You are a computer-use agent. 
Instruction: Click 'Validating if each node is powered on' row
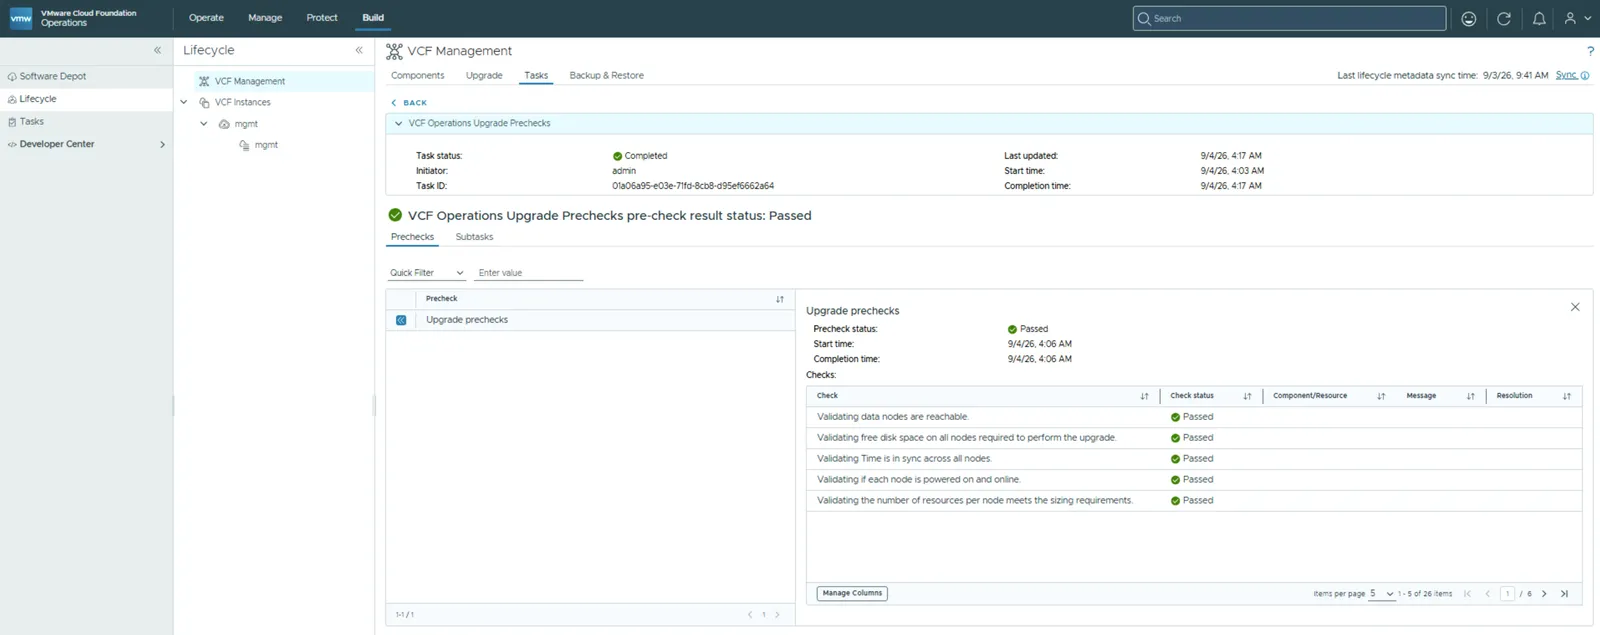1194,480
